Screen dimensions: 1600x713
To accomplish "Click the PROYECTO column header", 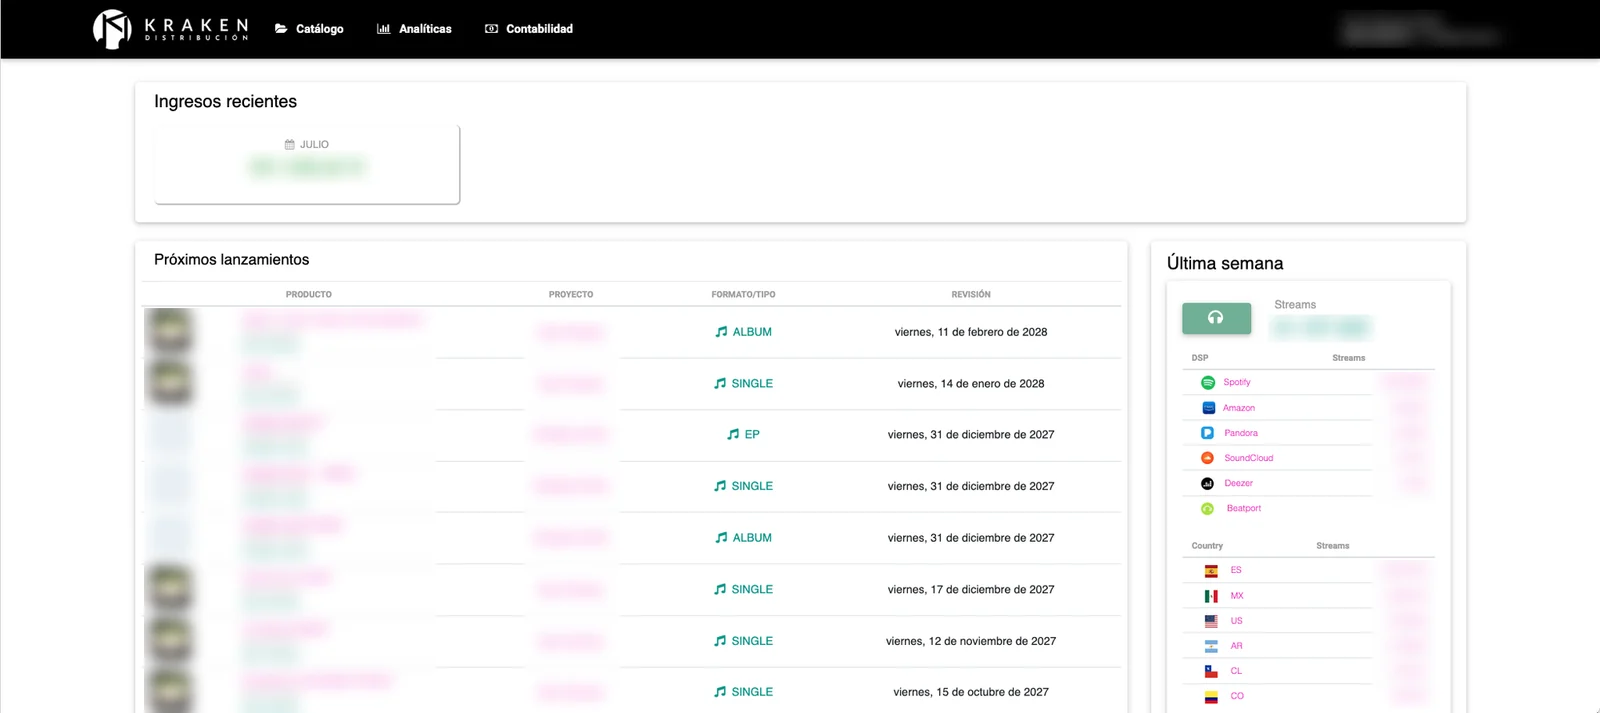I will (571, 295).
